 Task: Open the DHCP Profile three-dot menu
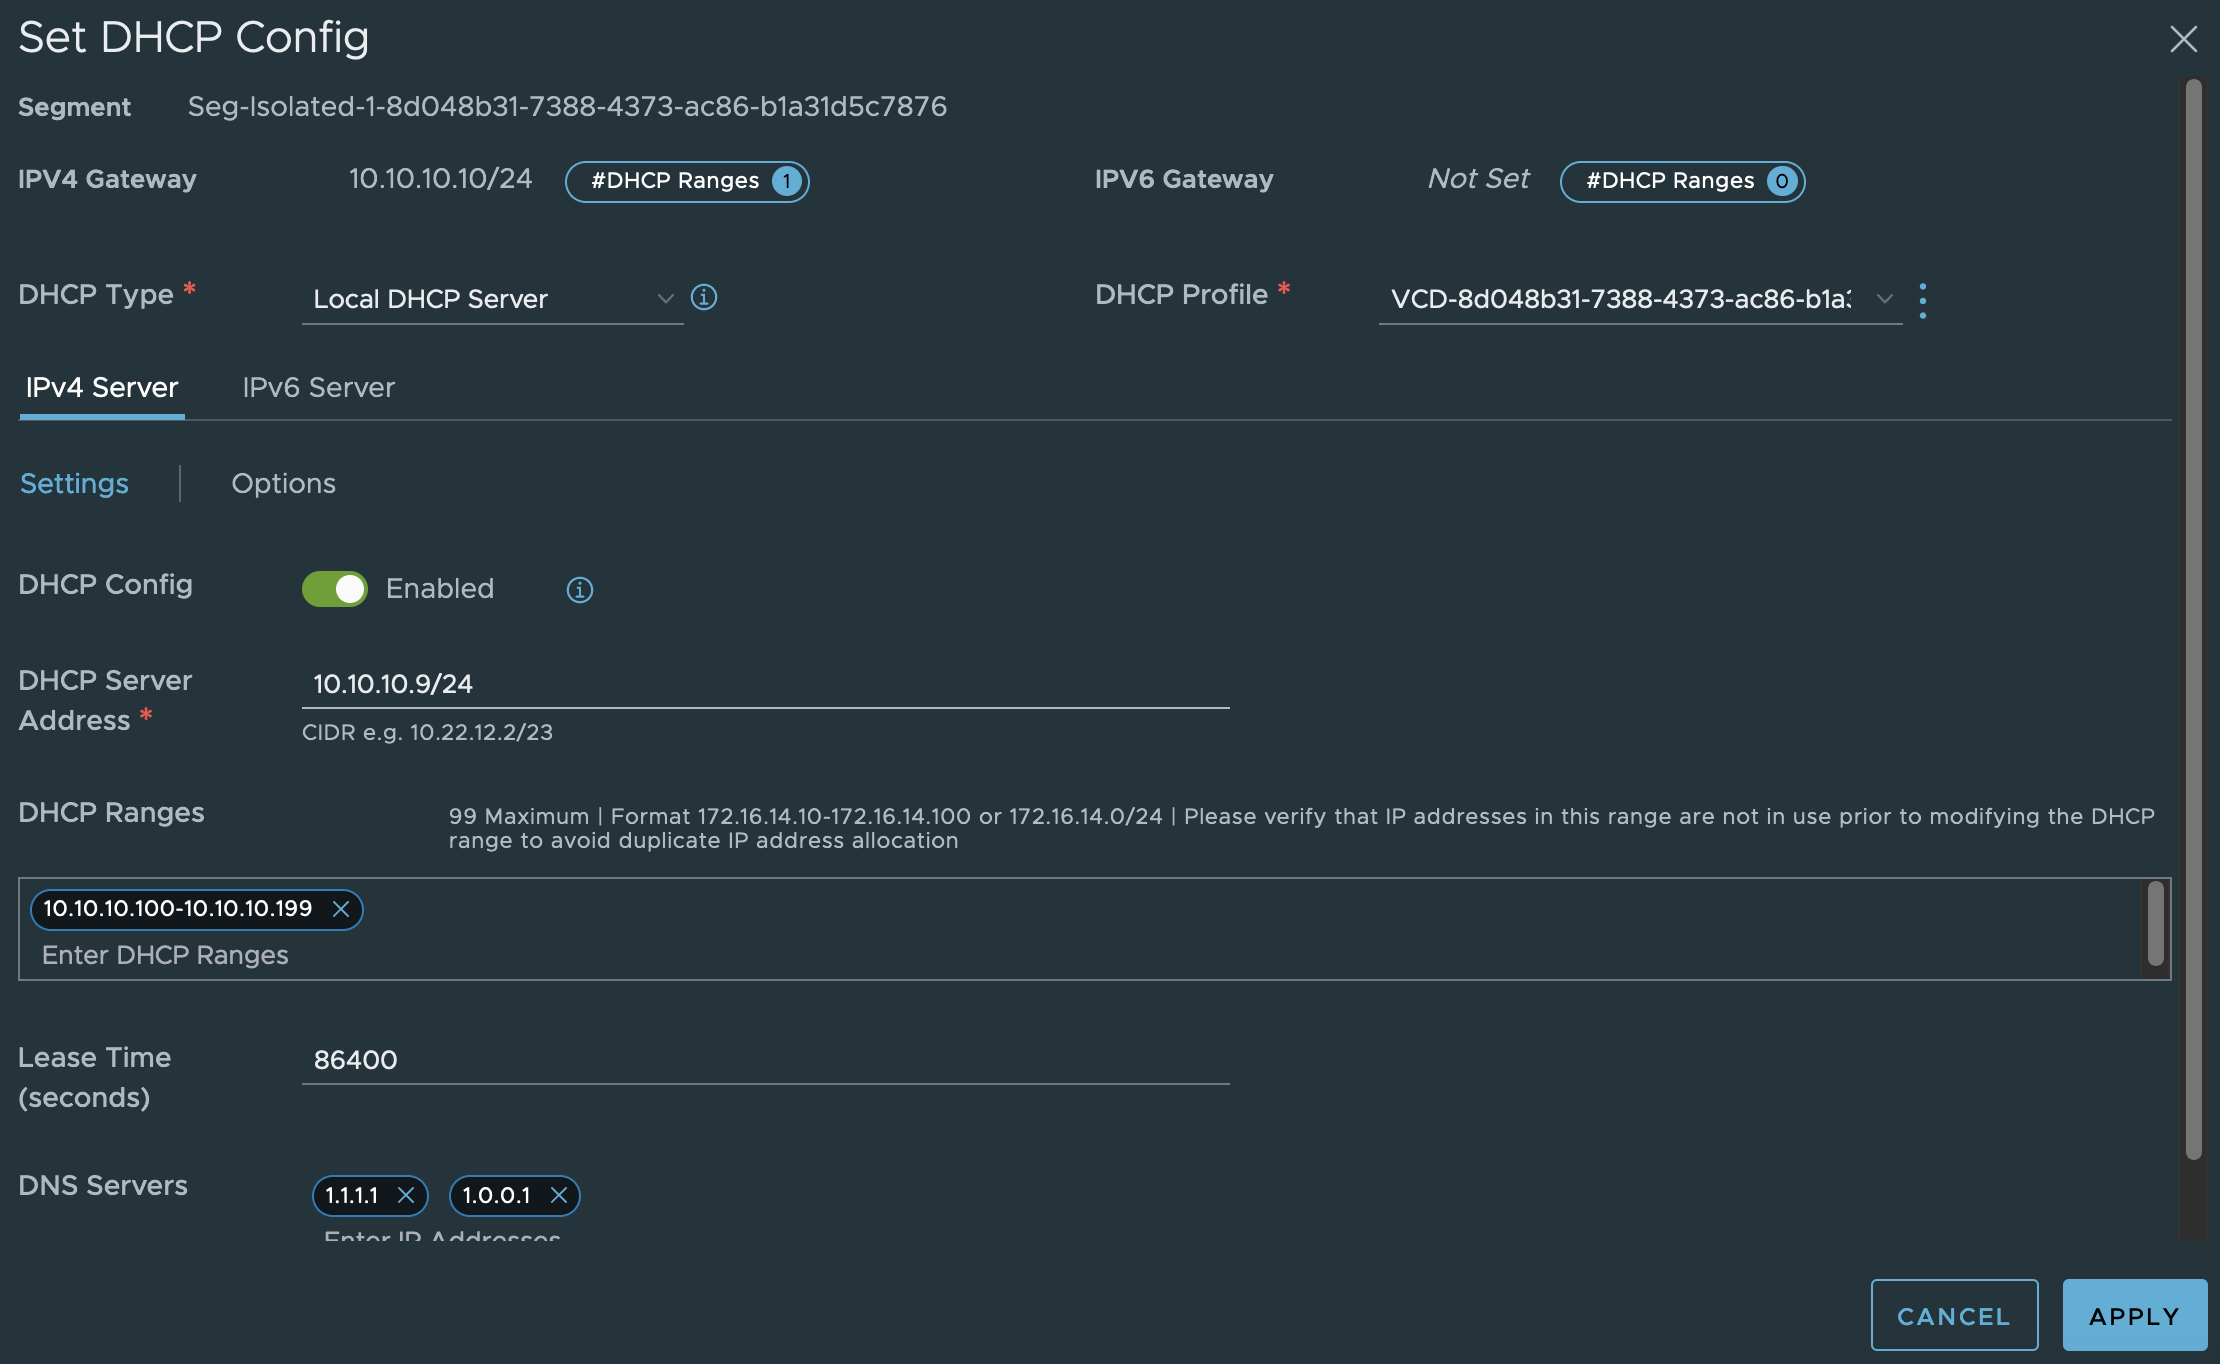point(1923,300)
